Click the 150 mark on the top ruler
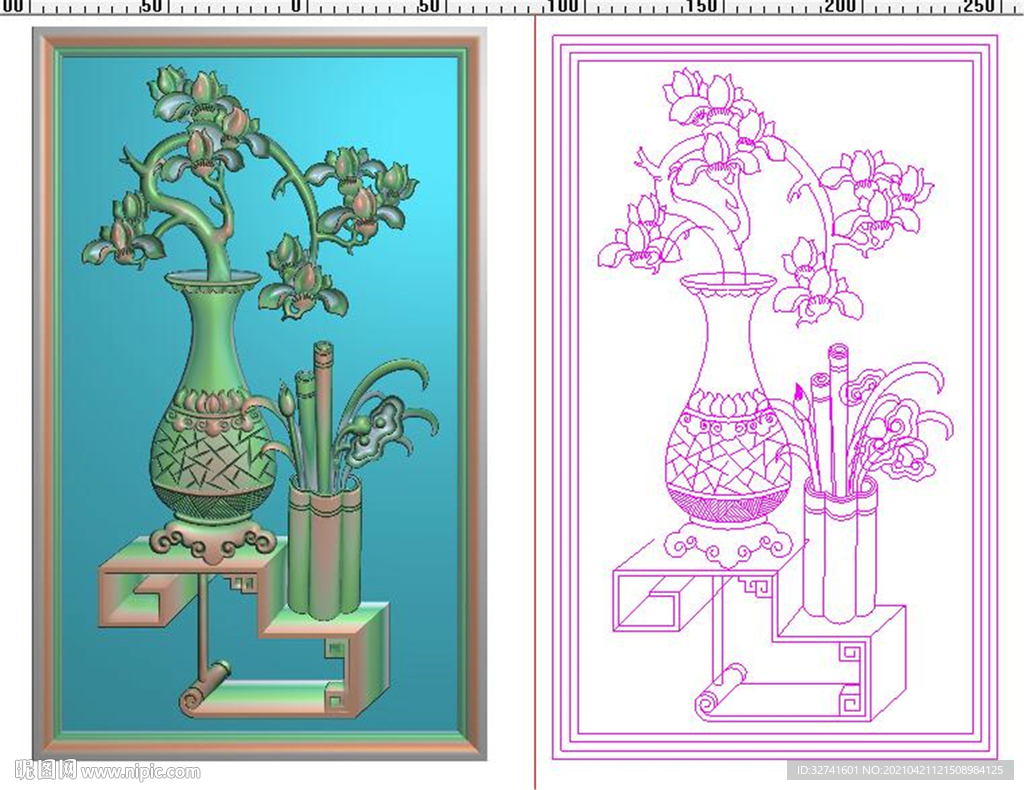The width and height of the screenshot is (1024, 790). coord(702,7)
